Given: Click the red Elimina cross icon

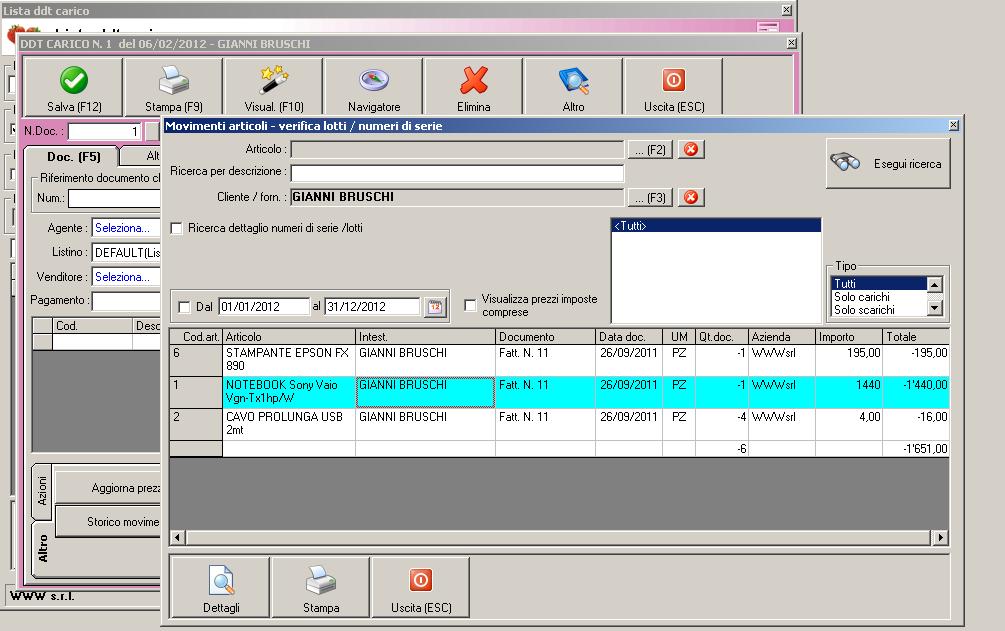Looking at the screenshot, I should pos(474,80).
